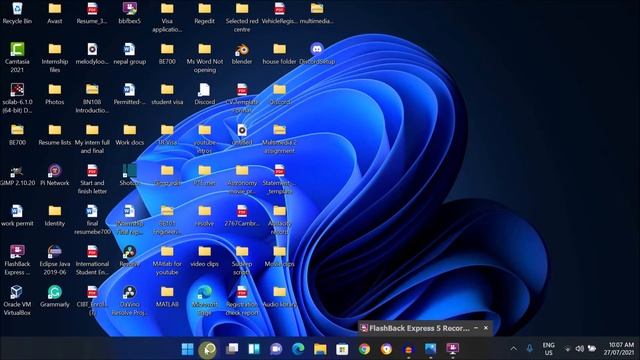
Task: Select the Start and finish letter PDF
Action: tap(92, 179)
